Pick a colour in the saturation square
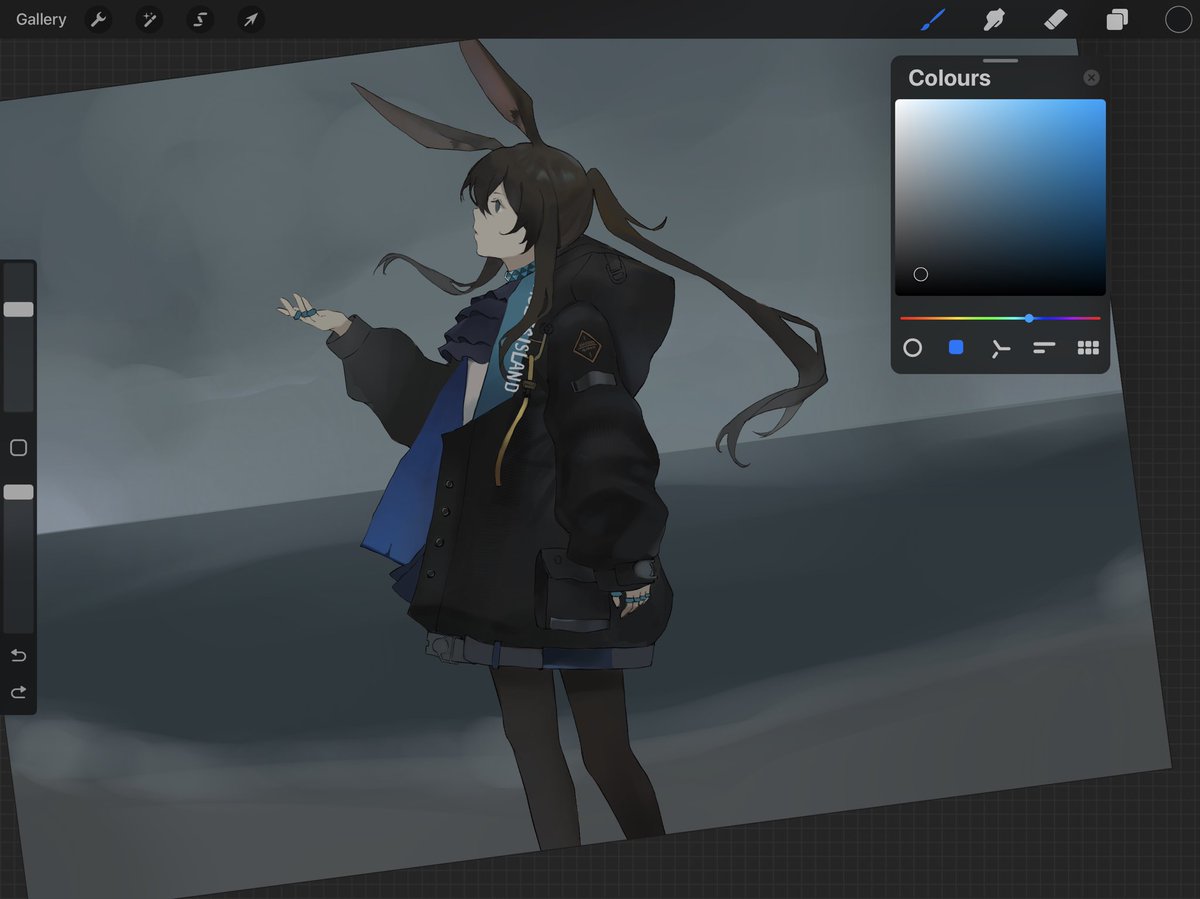1200x899 pixels. (1000, 197)
